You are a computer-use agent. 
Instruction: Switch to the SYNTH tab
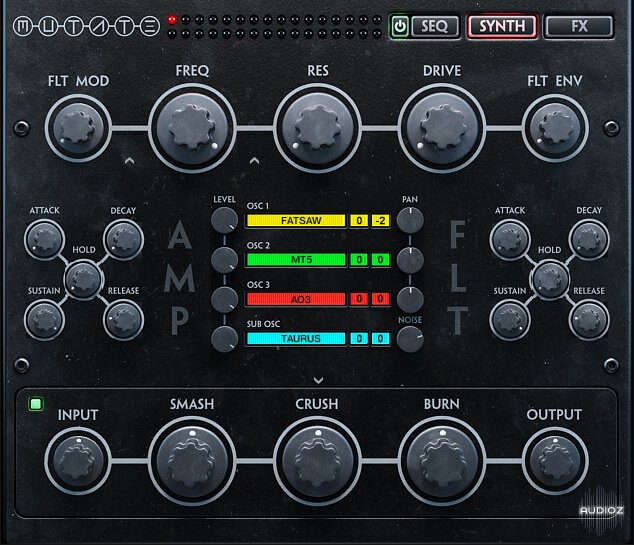[502, 27]
